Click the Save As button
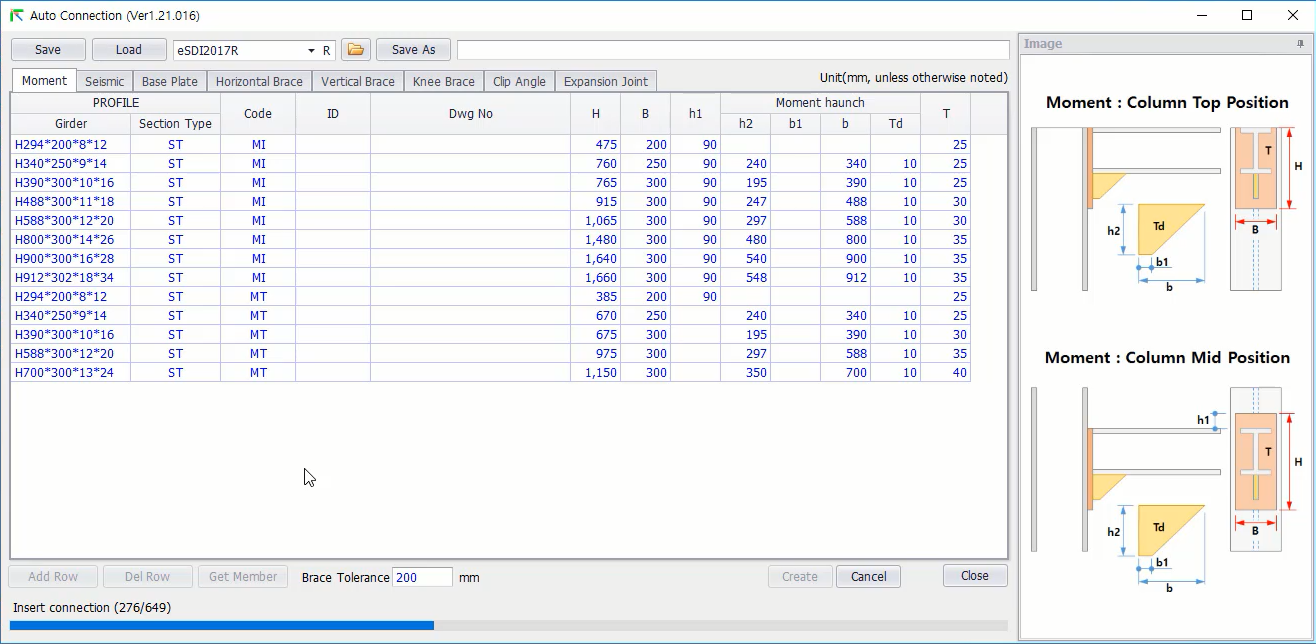Viewport: 1316px width, 644px height. coord(413,50)
